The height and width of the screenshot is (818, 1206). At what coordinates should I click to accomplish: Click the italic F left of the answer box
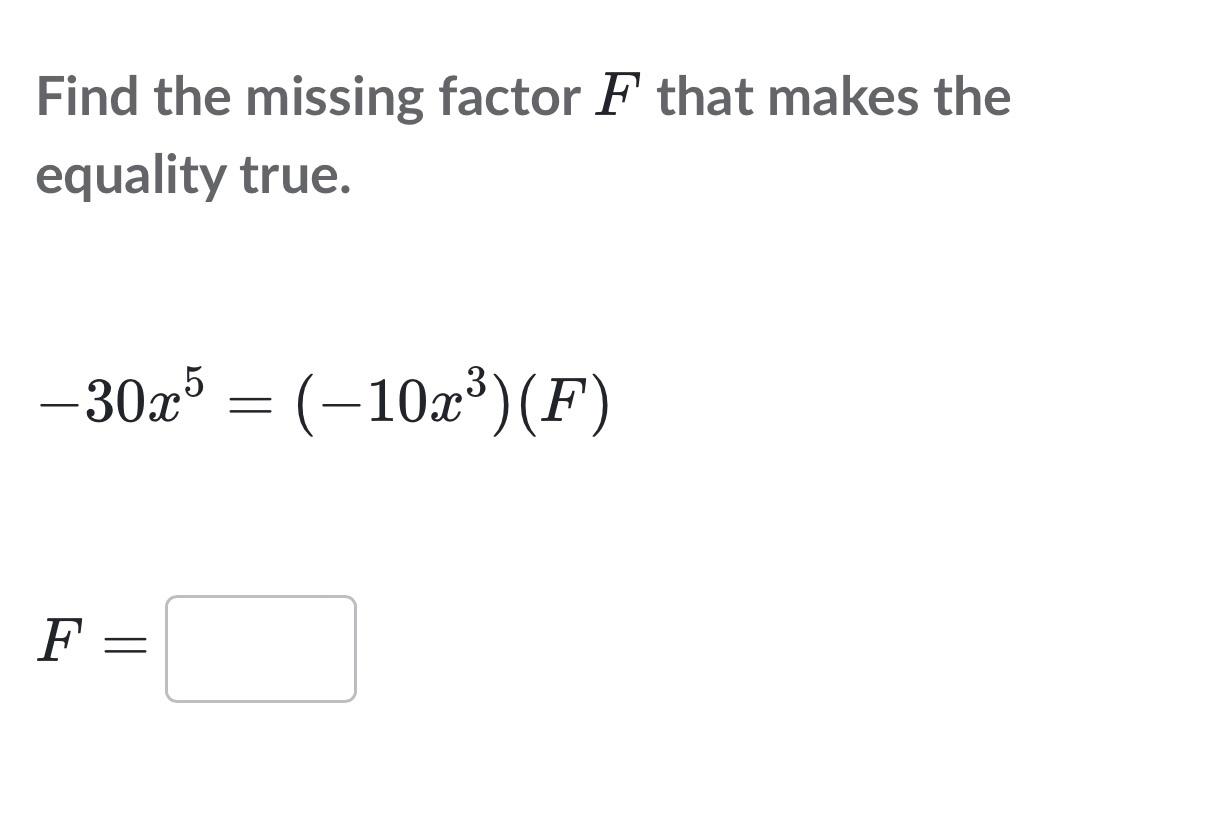click(x=56, y=642)
